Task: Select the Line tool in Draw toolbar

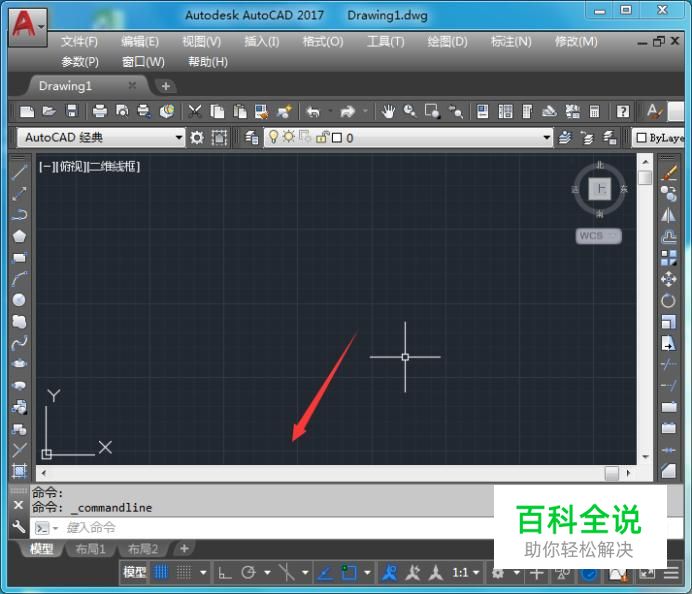Action: point(19,172)
